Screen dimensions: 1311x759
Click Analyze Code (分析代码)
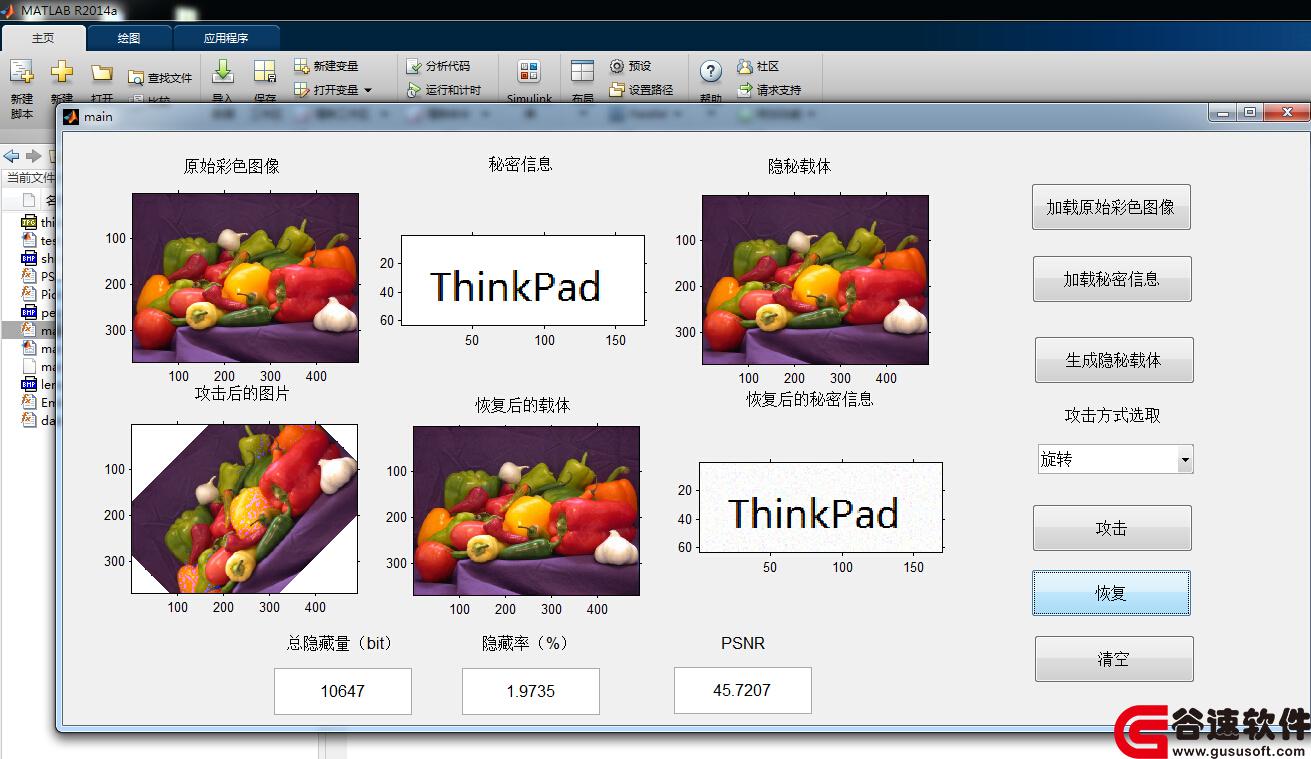click(438, 66)
